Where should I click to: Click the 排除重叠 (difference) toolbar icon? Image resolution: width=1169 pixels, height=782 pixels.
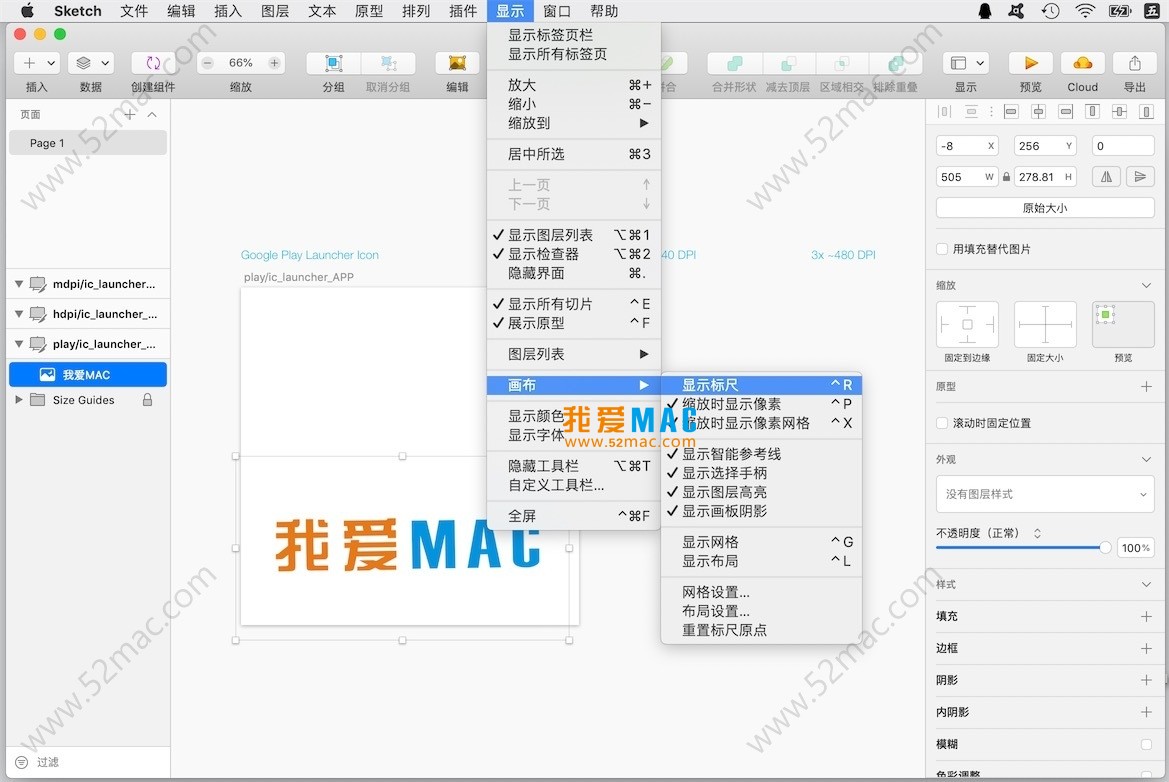tap(895, 63)
